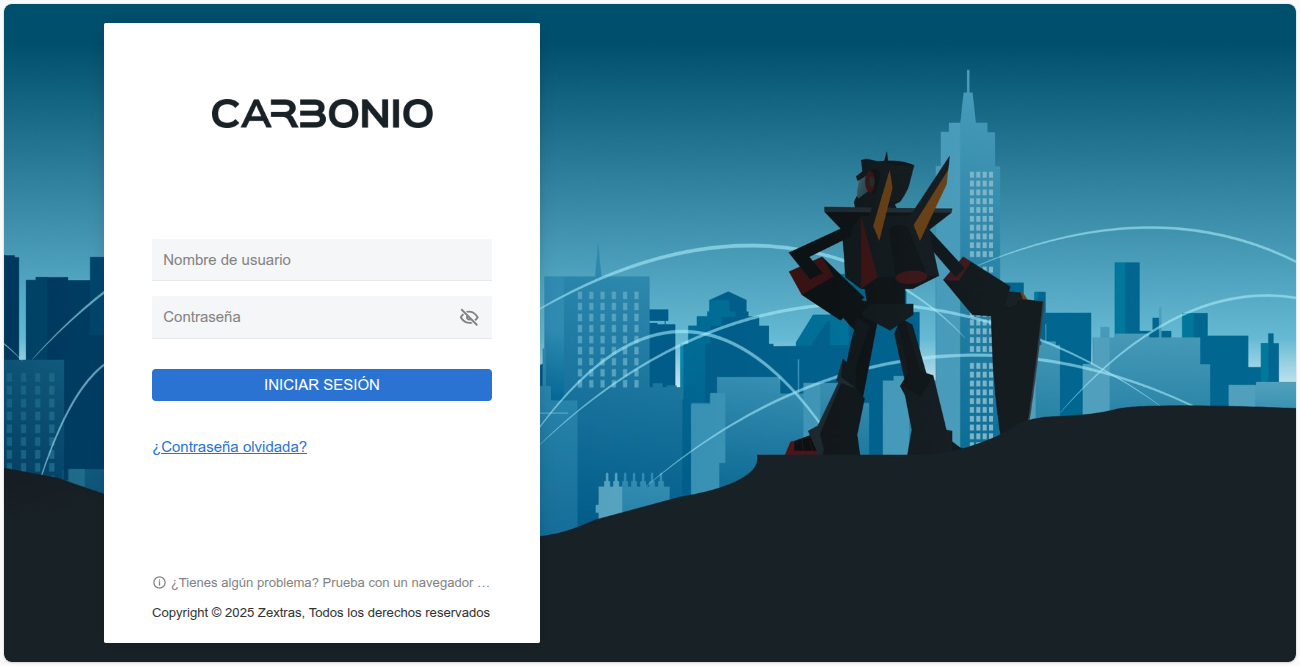Open the ¿Contraseña olvidada? link
The image size is (1300, 666).
point(230,447)
